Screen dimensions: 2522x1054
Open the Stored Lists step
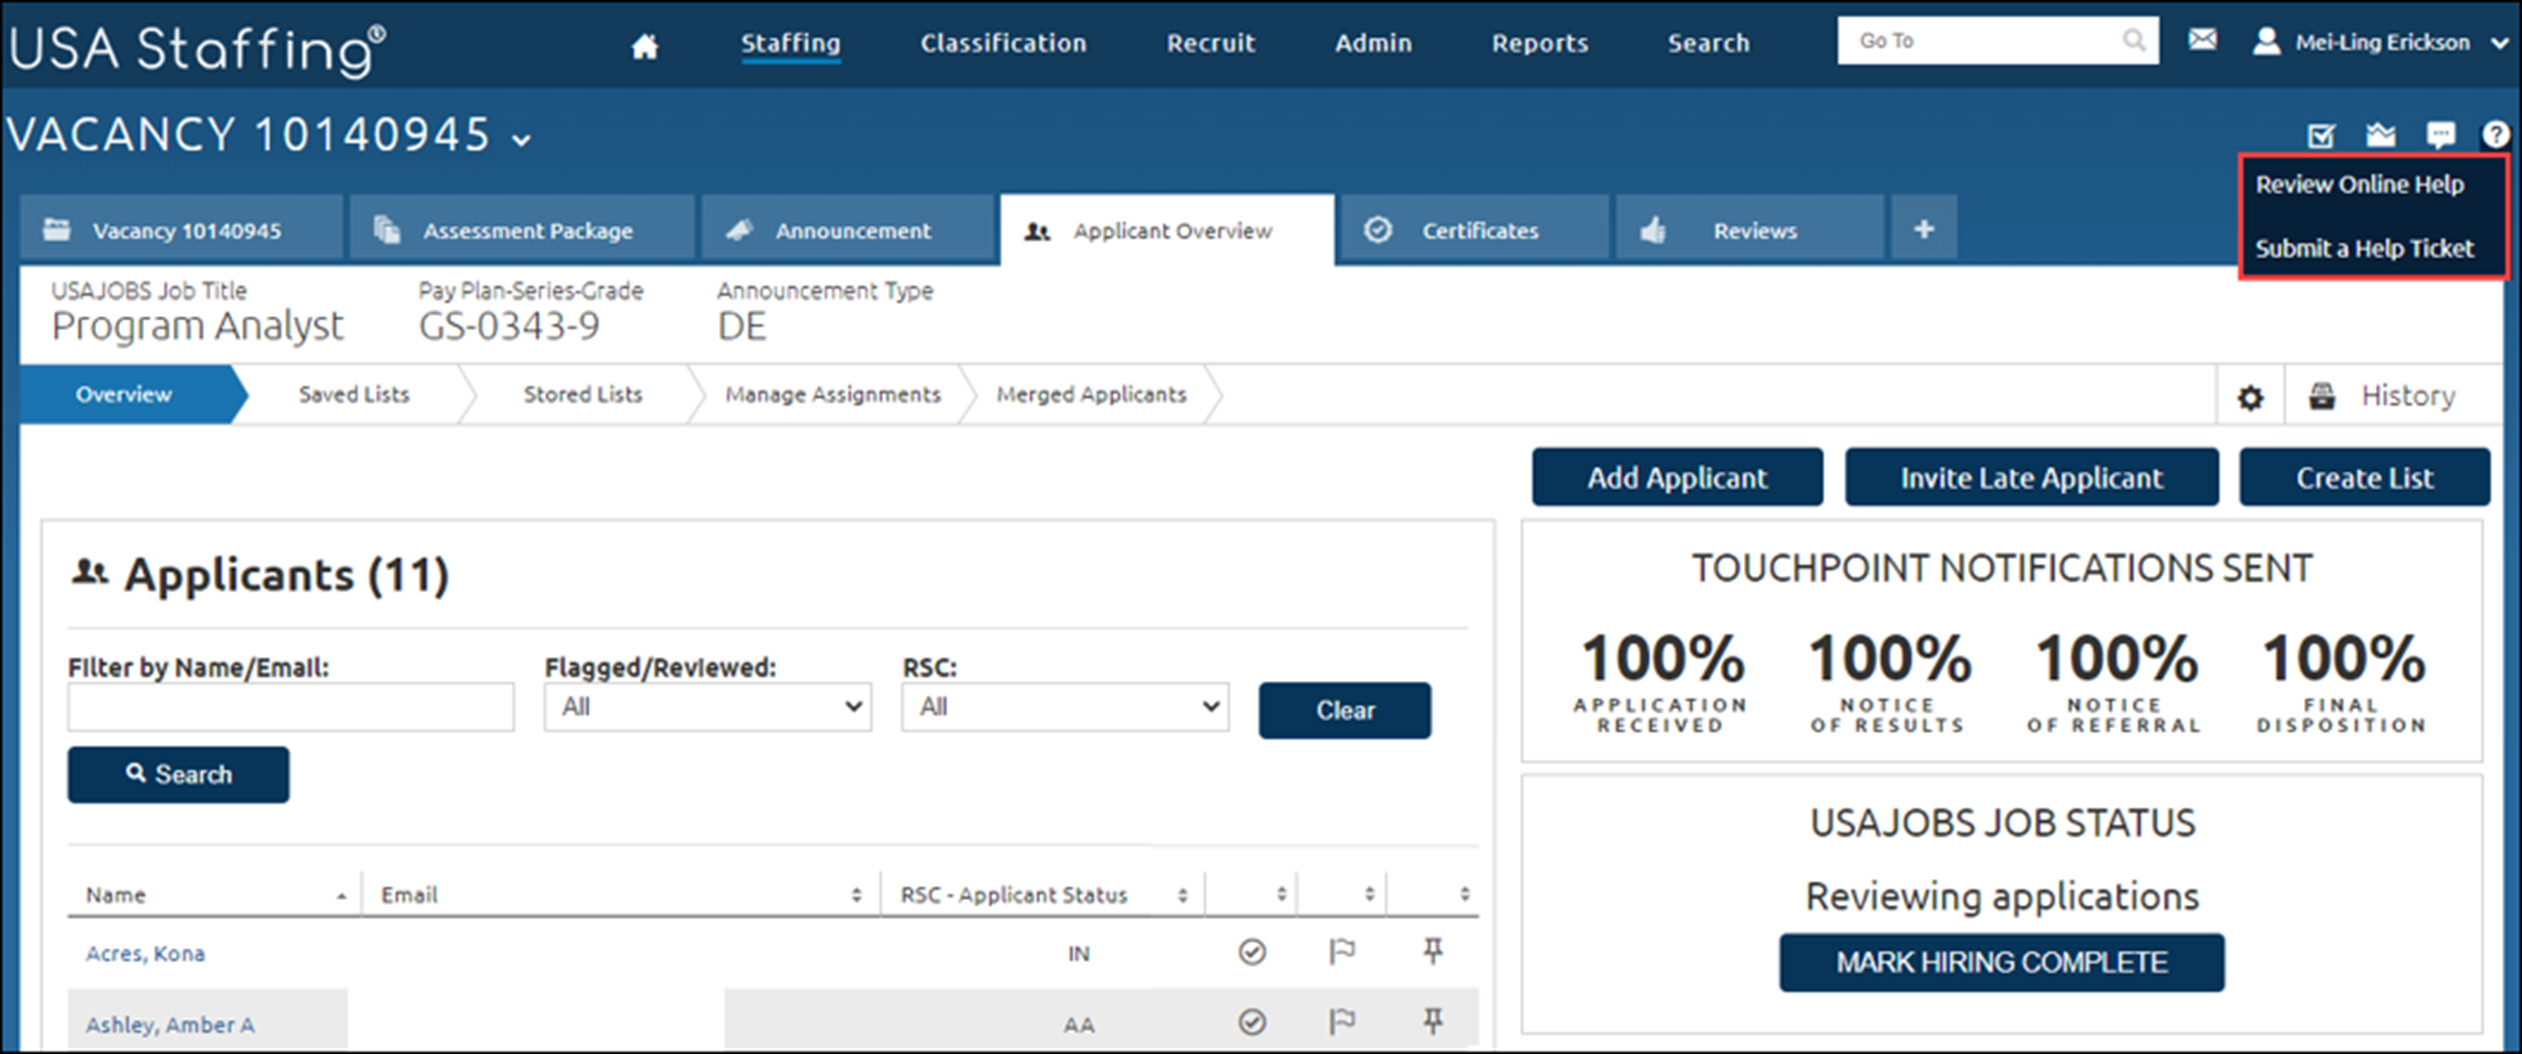coord(583,395)
